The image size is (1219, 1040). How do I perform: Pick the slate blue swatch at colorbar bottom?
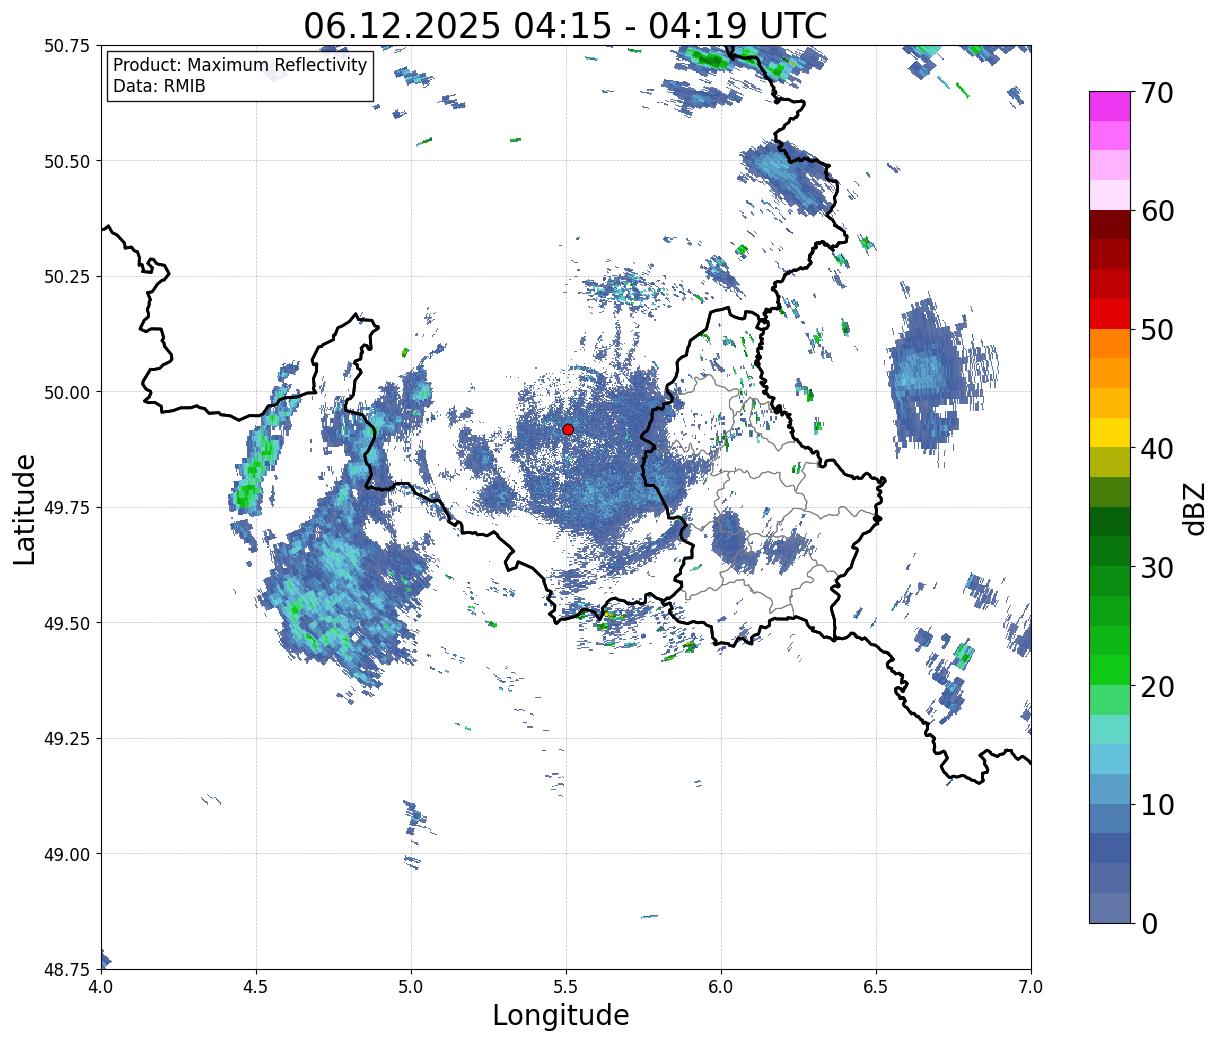[1110, 907]
